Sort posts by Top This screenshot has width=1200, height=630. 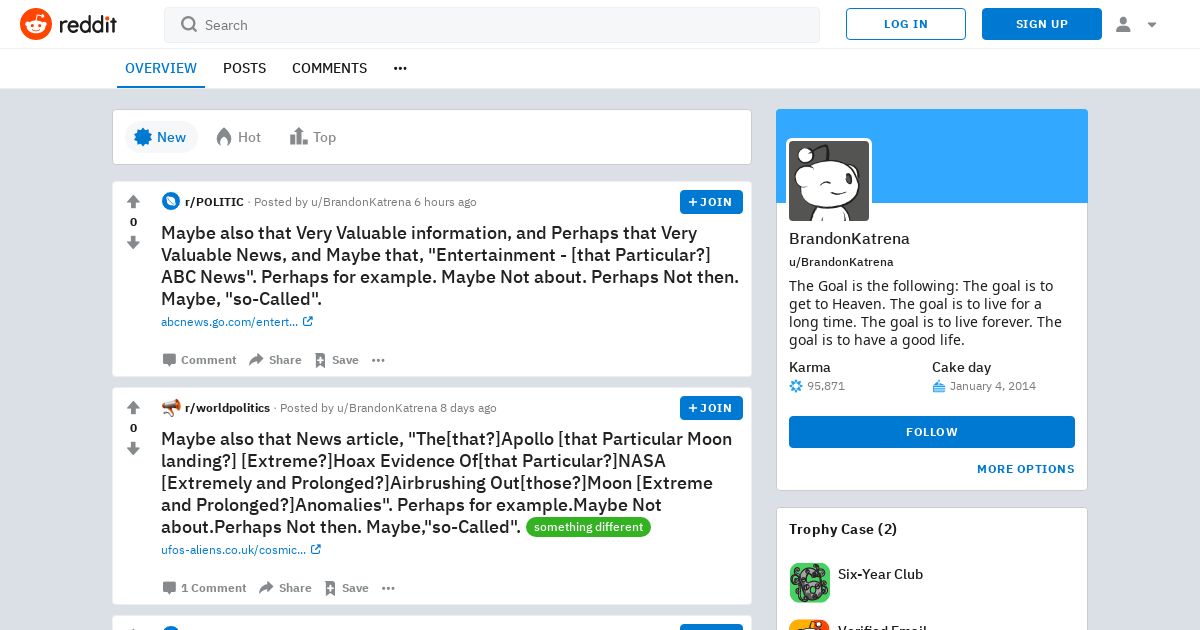(313, 137)
